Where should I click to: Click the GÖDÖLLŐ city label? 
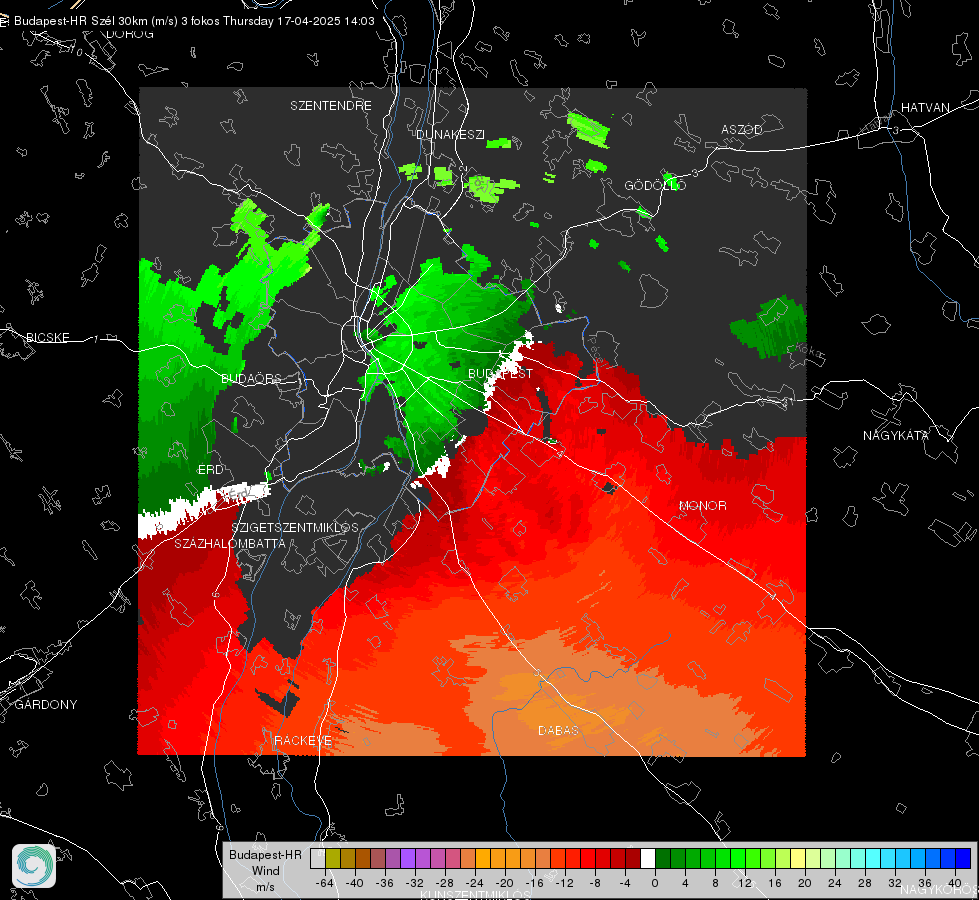[x=655, y=185]
